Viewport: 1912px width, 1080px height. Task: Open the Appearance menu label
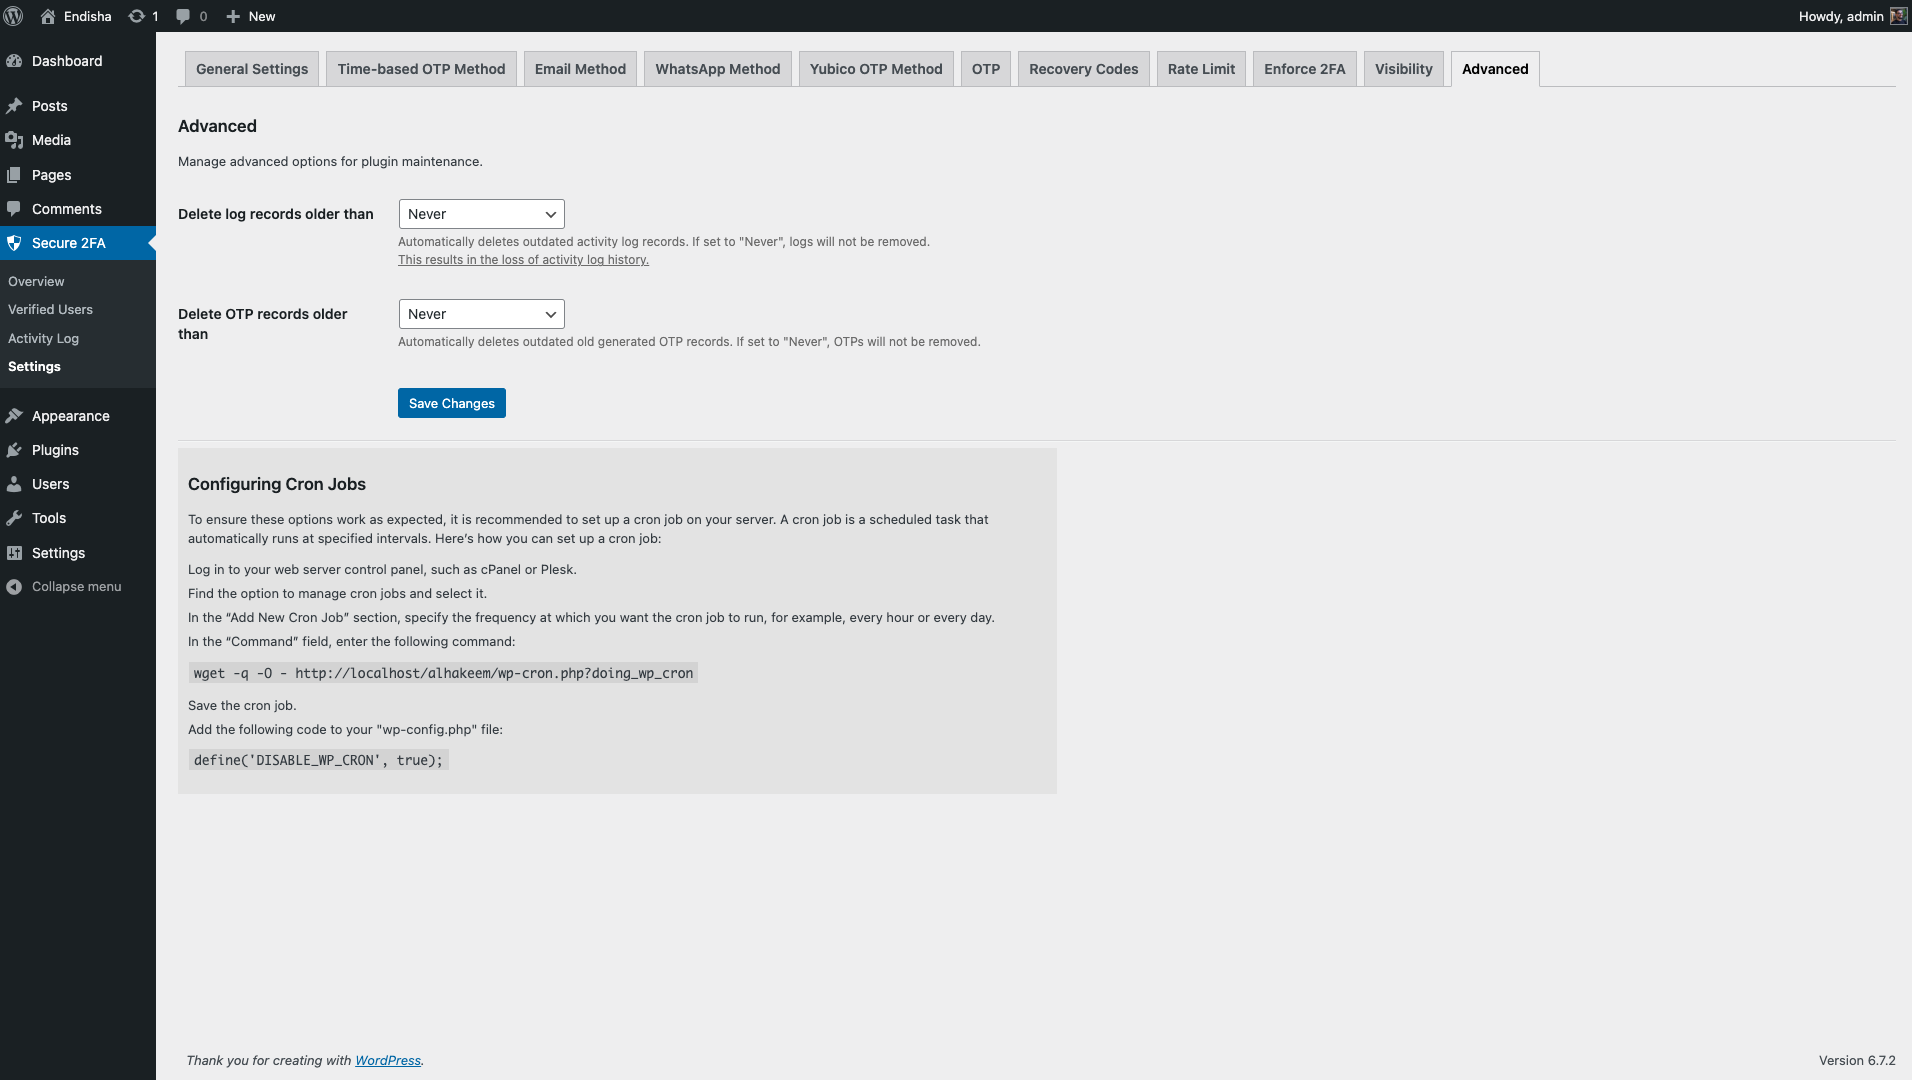coord(71,416)
